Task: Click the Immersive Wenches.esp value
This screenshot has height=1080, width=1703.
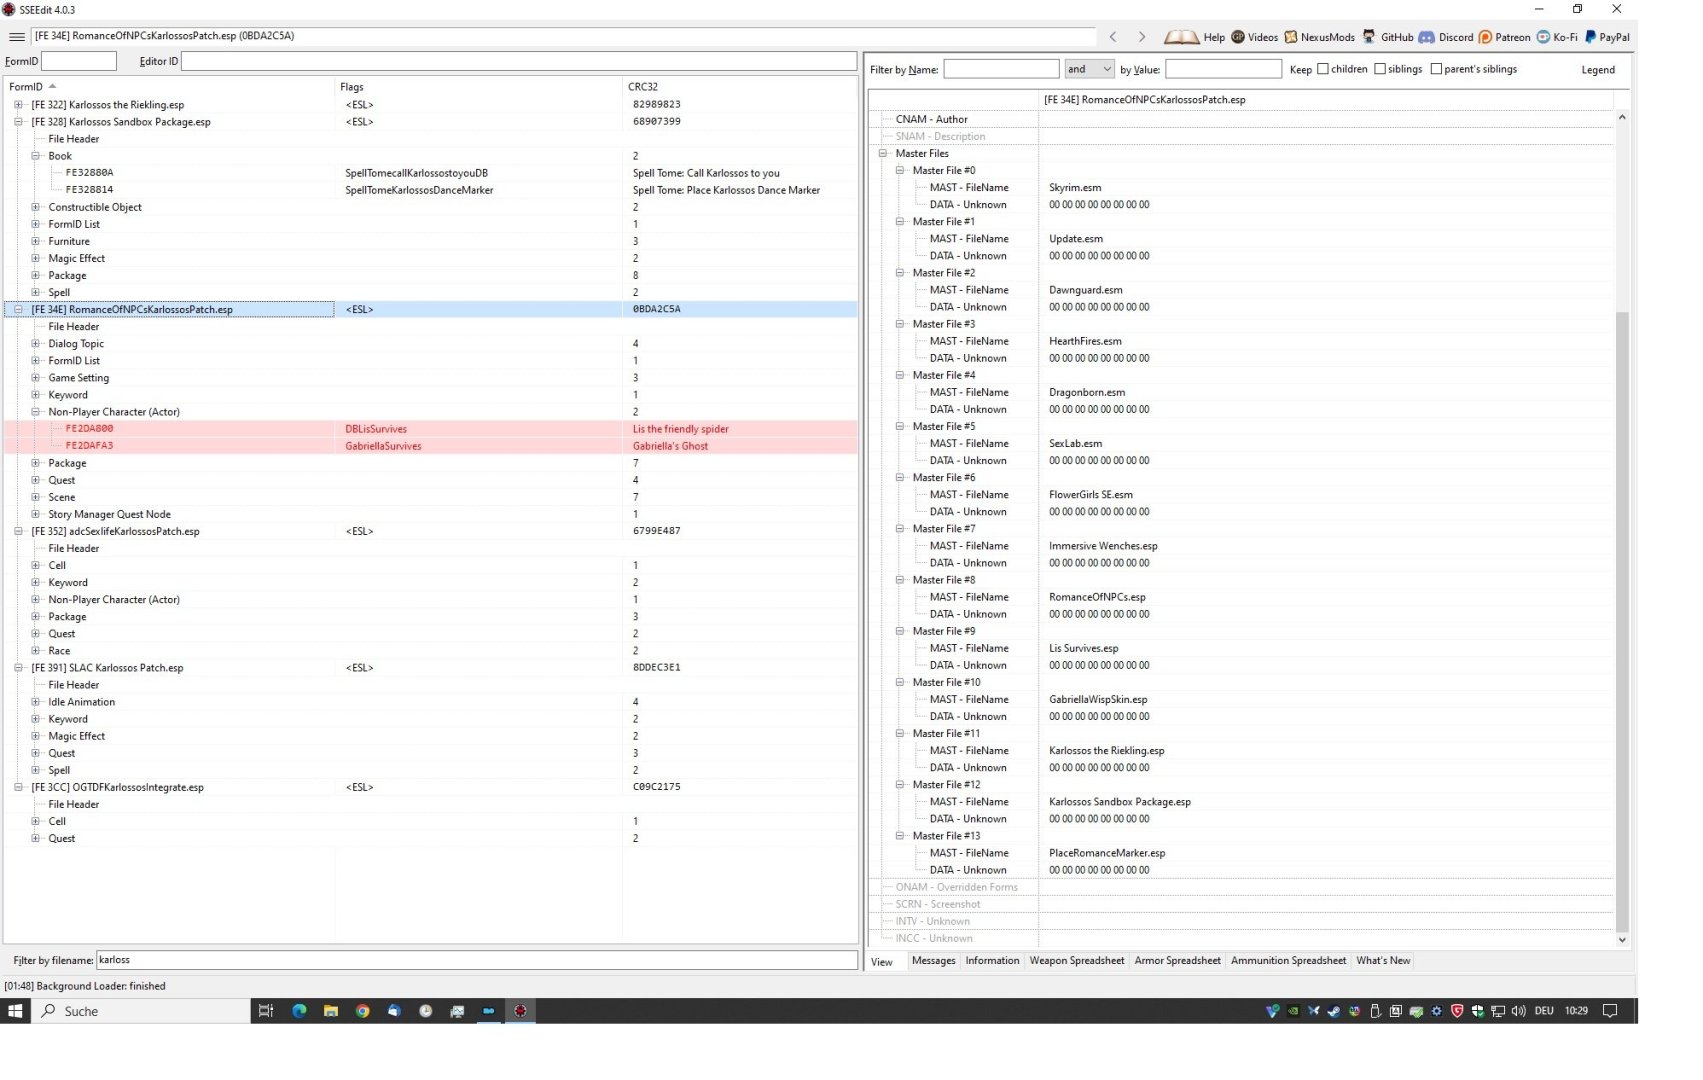Action: (x=1103, y=546)
